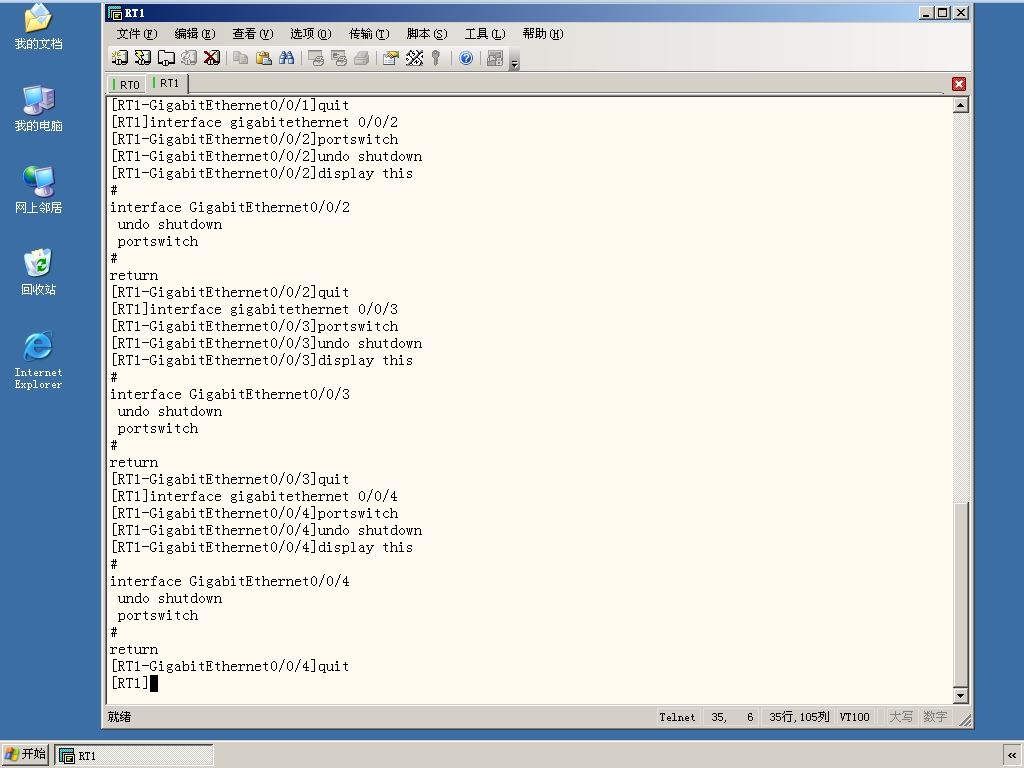Image resolution: width=1024 pixels, height=768 pixels.
Task: Open the 我的文档 desktop icon
Action: [39, 26]
